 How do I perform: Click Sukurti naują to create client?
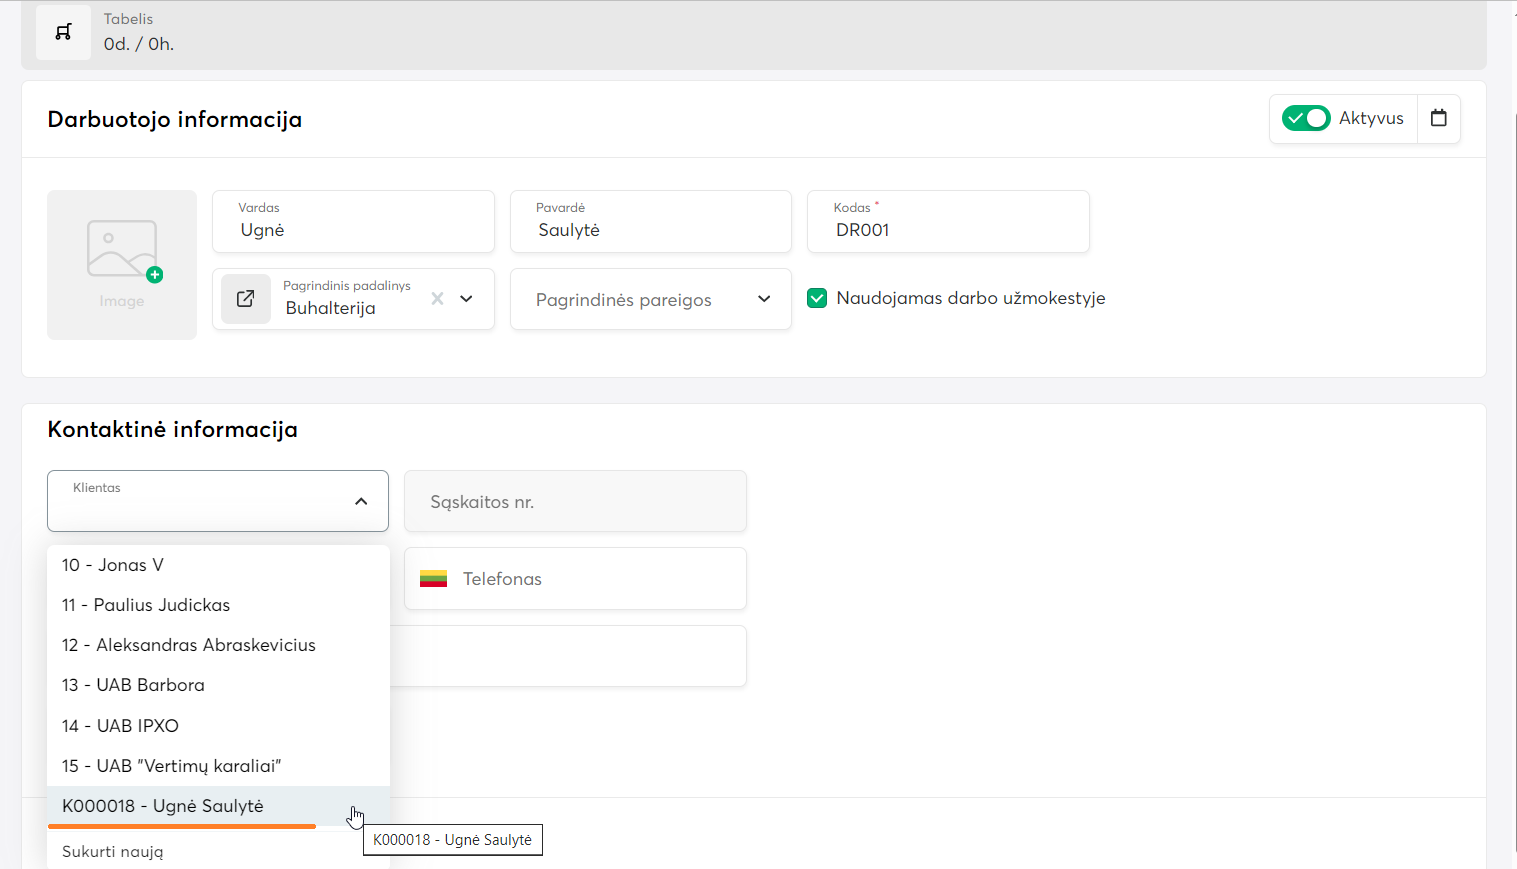coord(113,852)
